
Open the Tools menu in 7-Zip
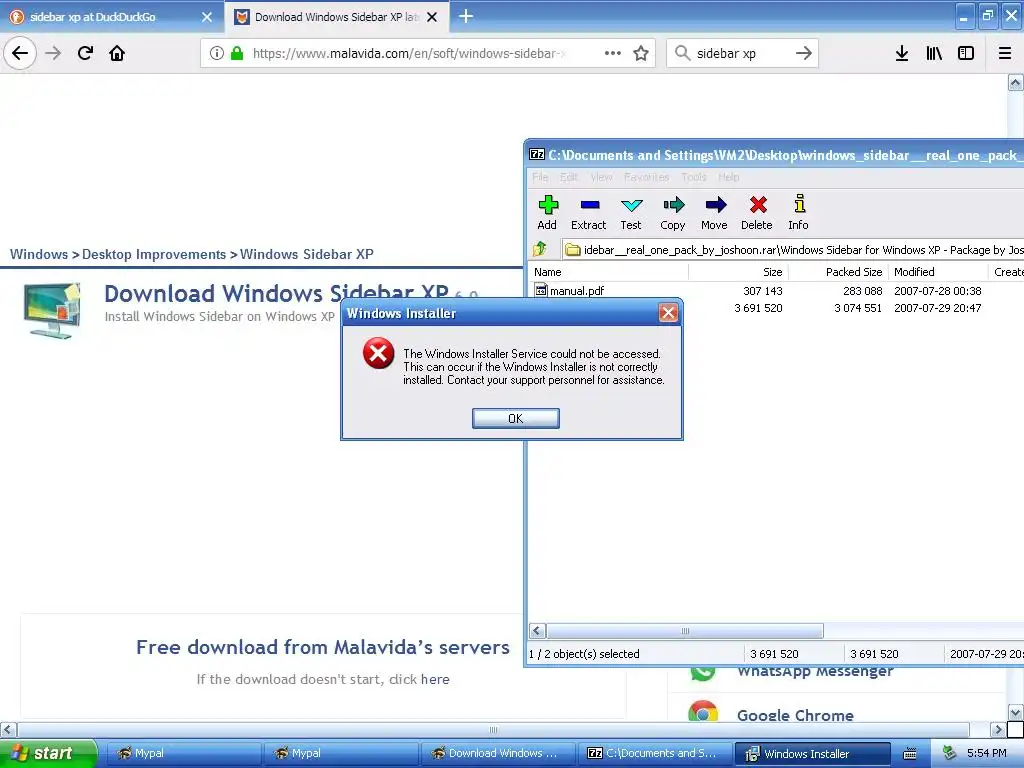pyautogui.click(x=694, y=177)
